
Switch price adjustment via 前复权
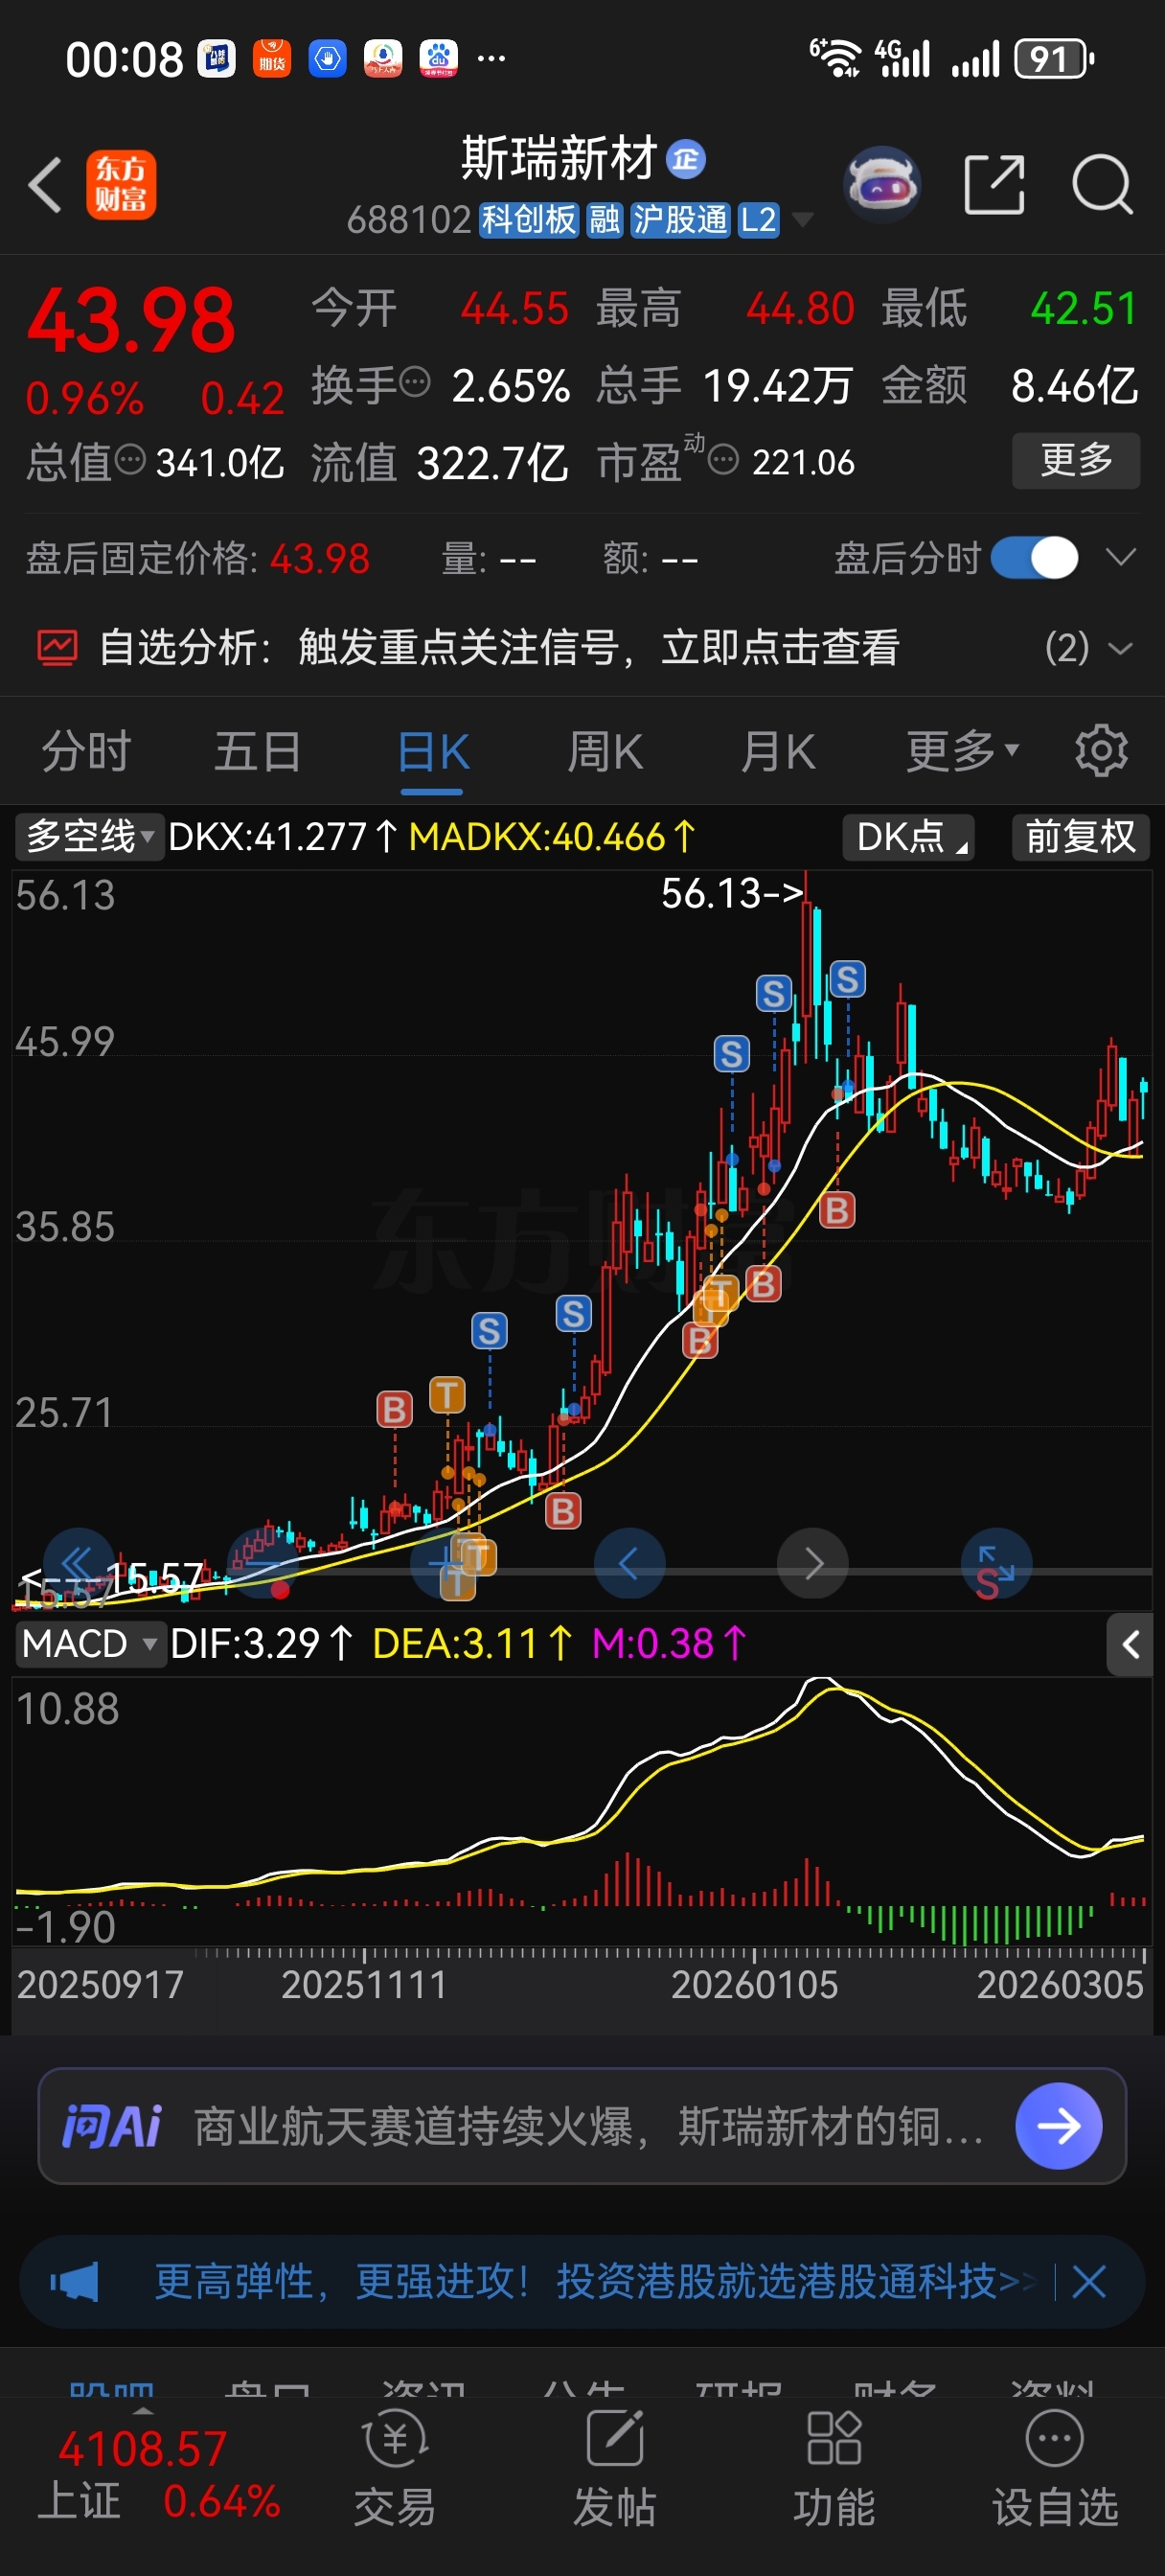(1080, 836)
